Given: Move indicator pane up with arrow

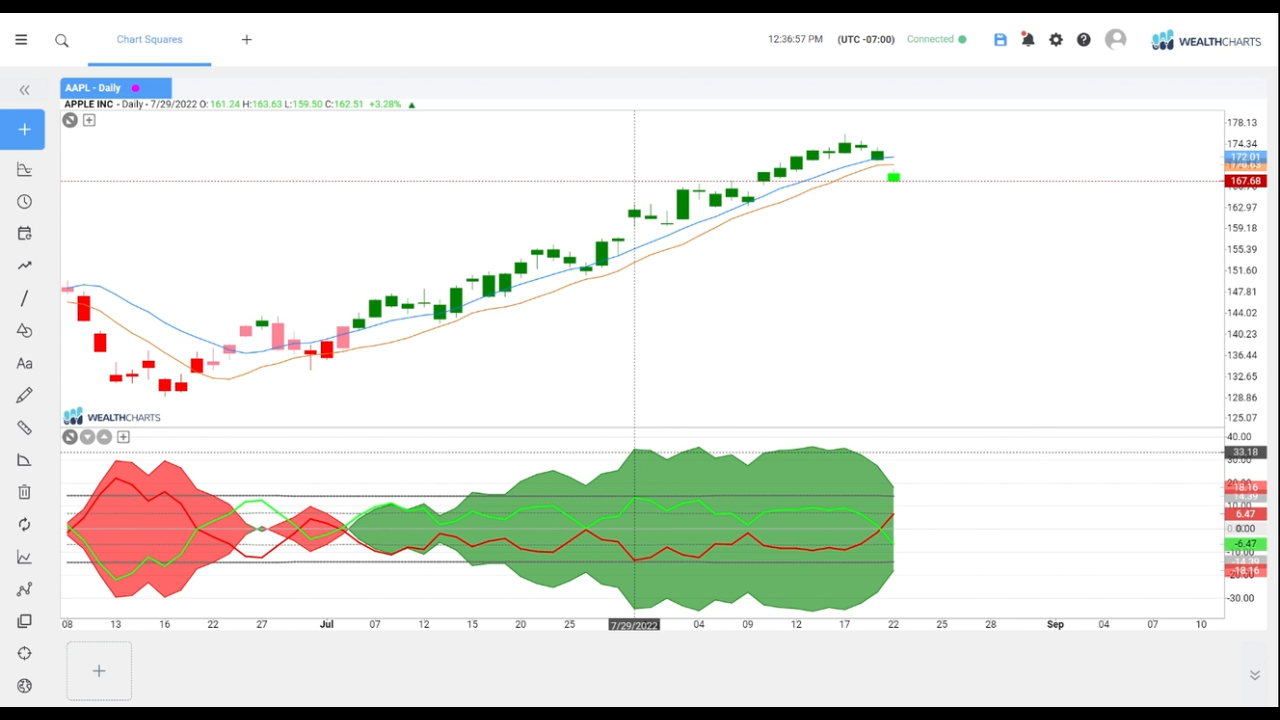Looking at the screenshot, I should click(104, 437).
